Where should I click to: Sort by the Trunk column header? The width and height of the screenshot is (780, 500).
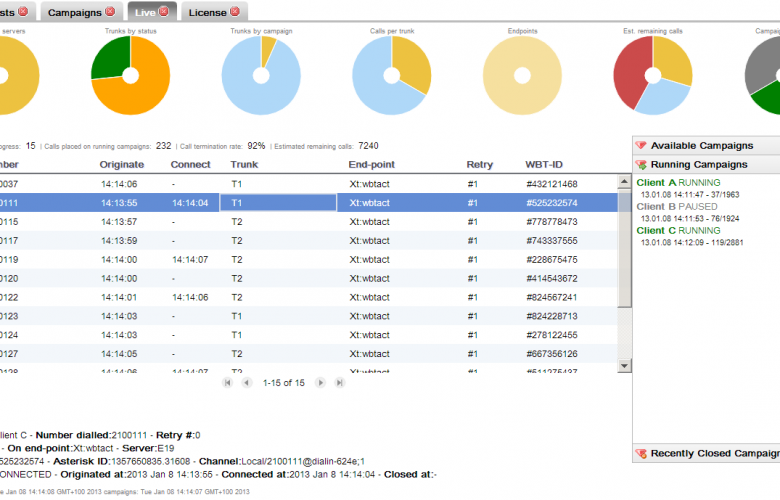pos(244,165)
